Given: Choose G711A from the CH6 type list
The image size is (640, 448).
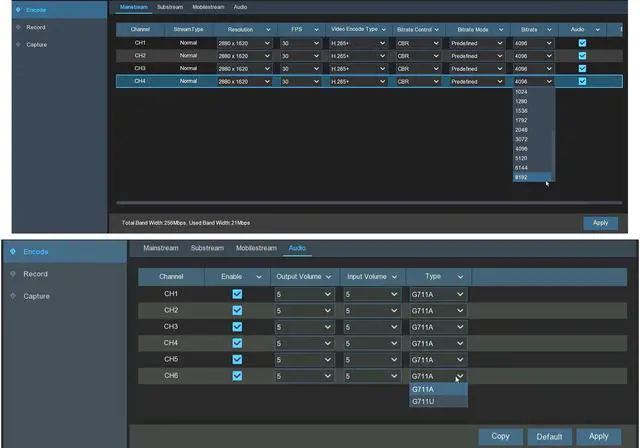Looking at the screenshot, I should pyautogui.click(x=438, y=389).
